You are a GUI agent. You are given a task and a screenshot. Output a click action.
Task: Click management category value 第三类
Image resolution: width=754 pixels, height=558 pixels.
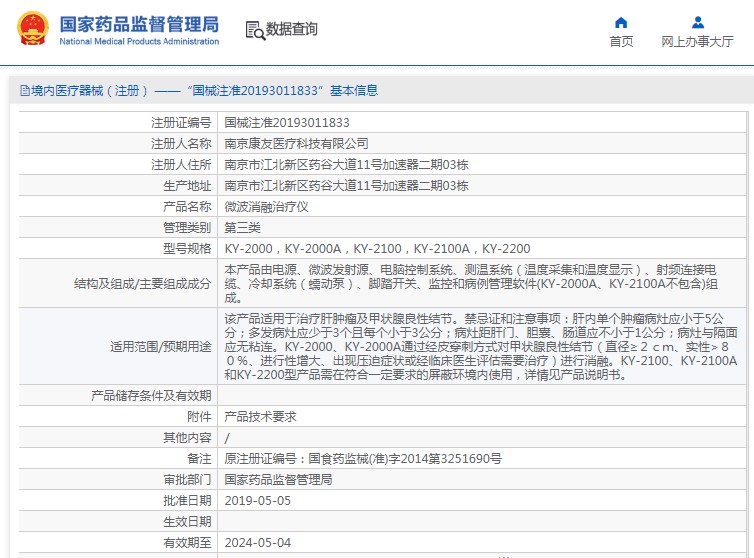click(x=242, y=228)
